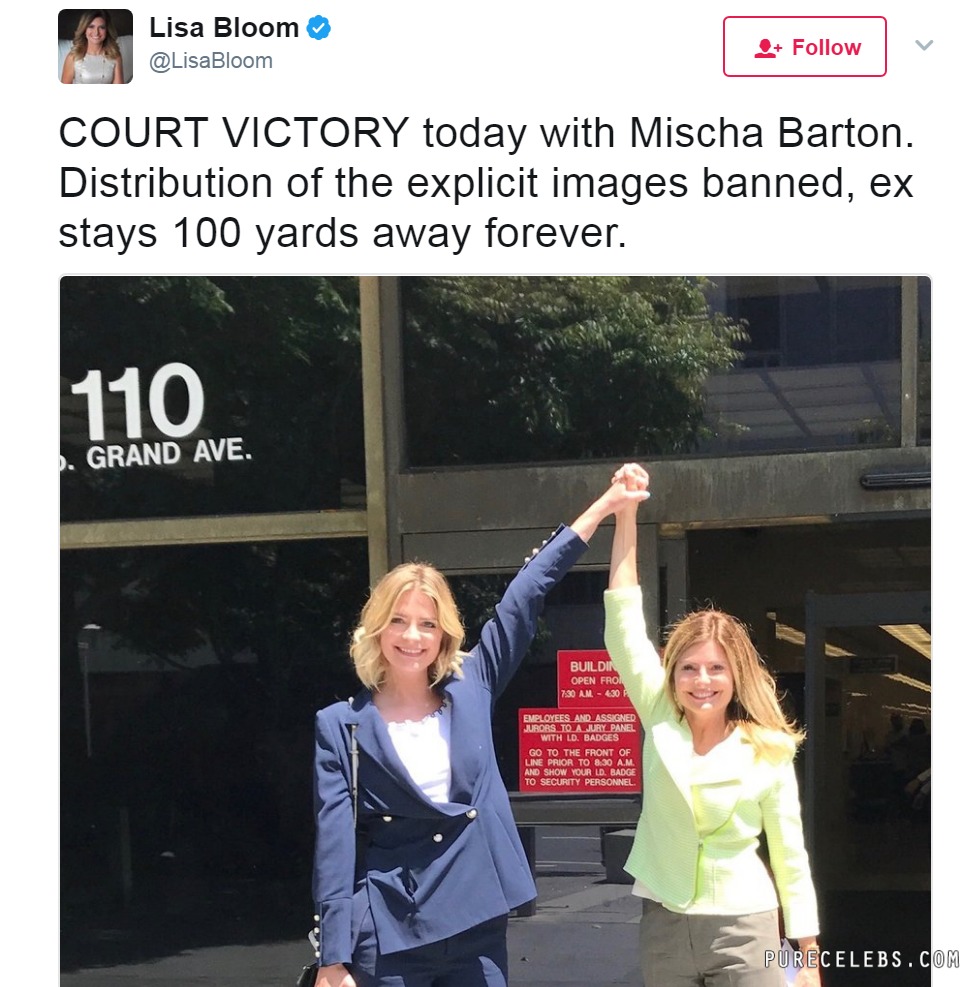The height and width of the screenshot is (987, 975).
Task: Click the tweet text about court victory
Action: [x=486, y=183]
